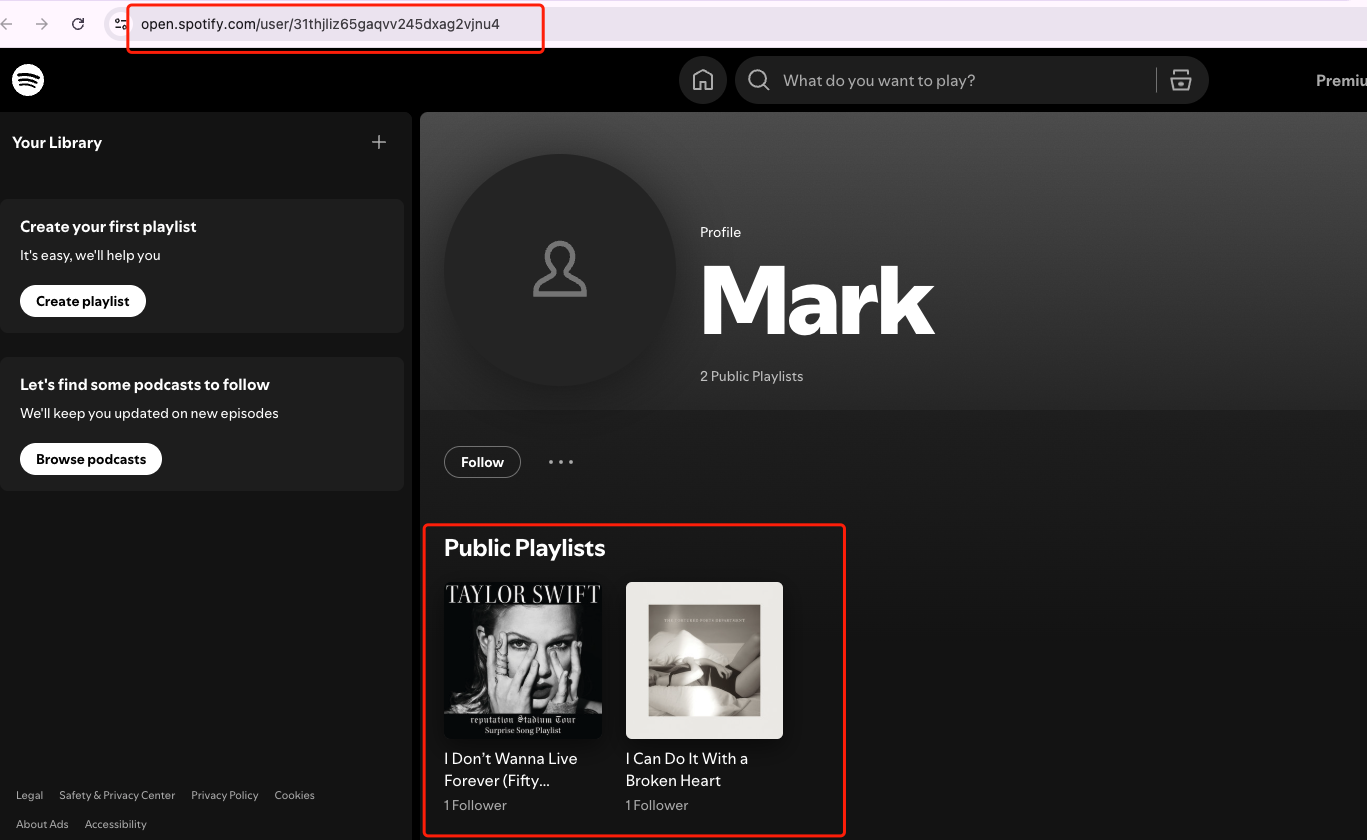Click the Create playlist button
1367x840 pixels.
(x=83, y=301)
